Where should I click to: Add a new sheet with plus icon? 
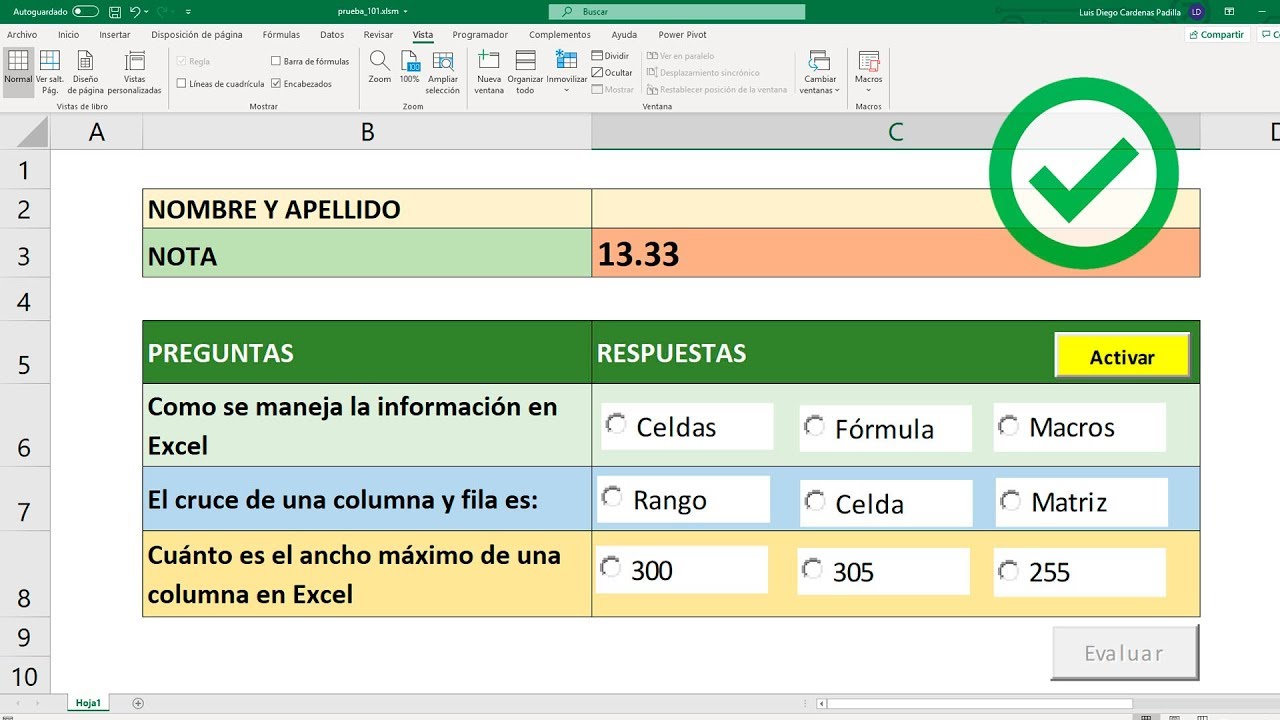point(138,703)
